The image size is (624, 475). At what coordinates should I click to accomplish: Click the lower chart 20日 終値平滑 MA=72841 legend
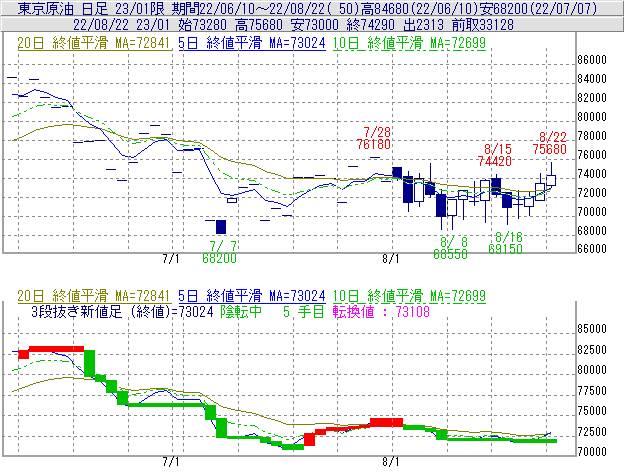click(x=94, y=296)
